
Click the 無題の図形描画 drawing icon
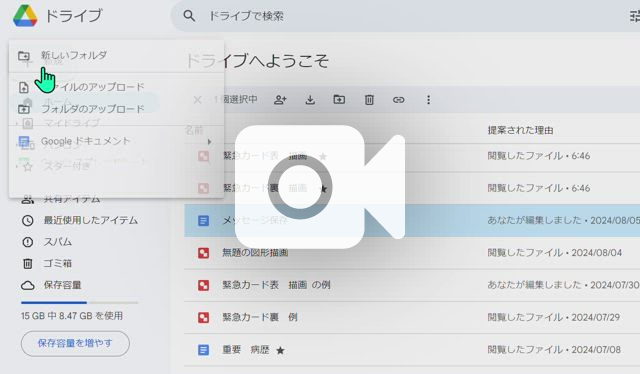(x=203, y=253)
